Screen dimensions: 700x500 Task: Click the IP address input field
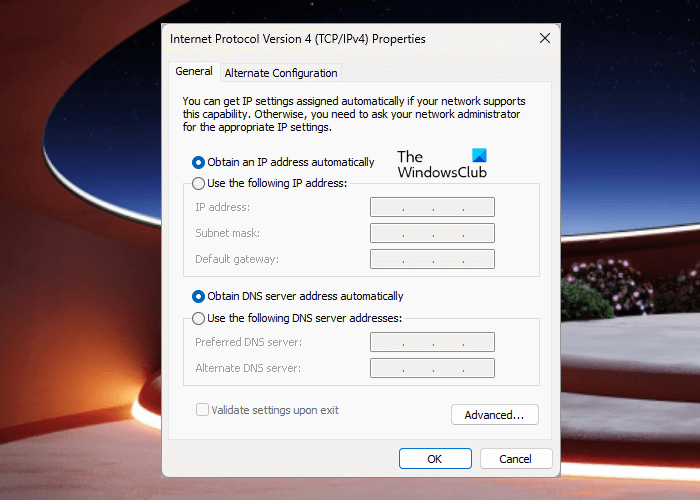click(432, 207)
